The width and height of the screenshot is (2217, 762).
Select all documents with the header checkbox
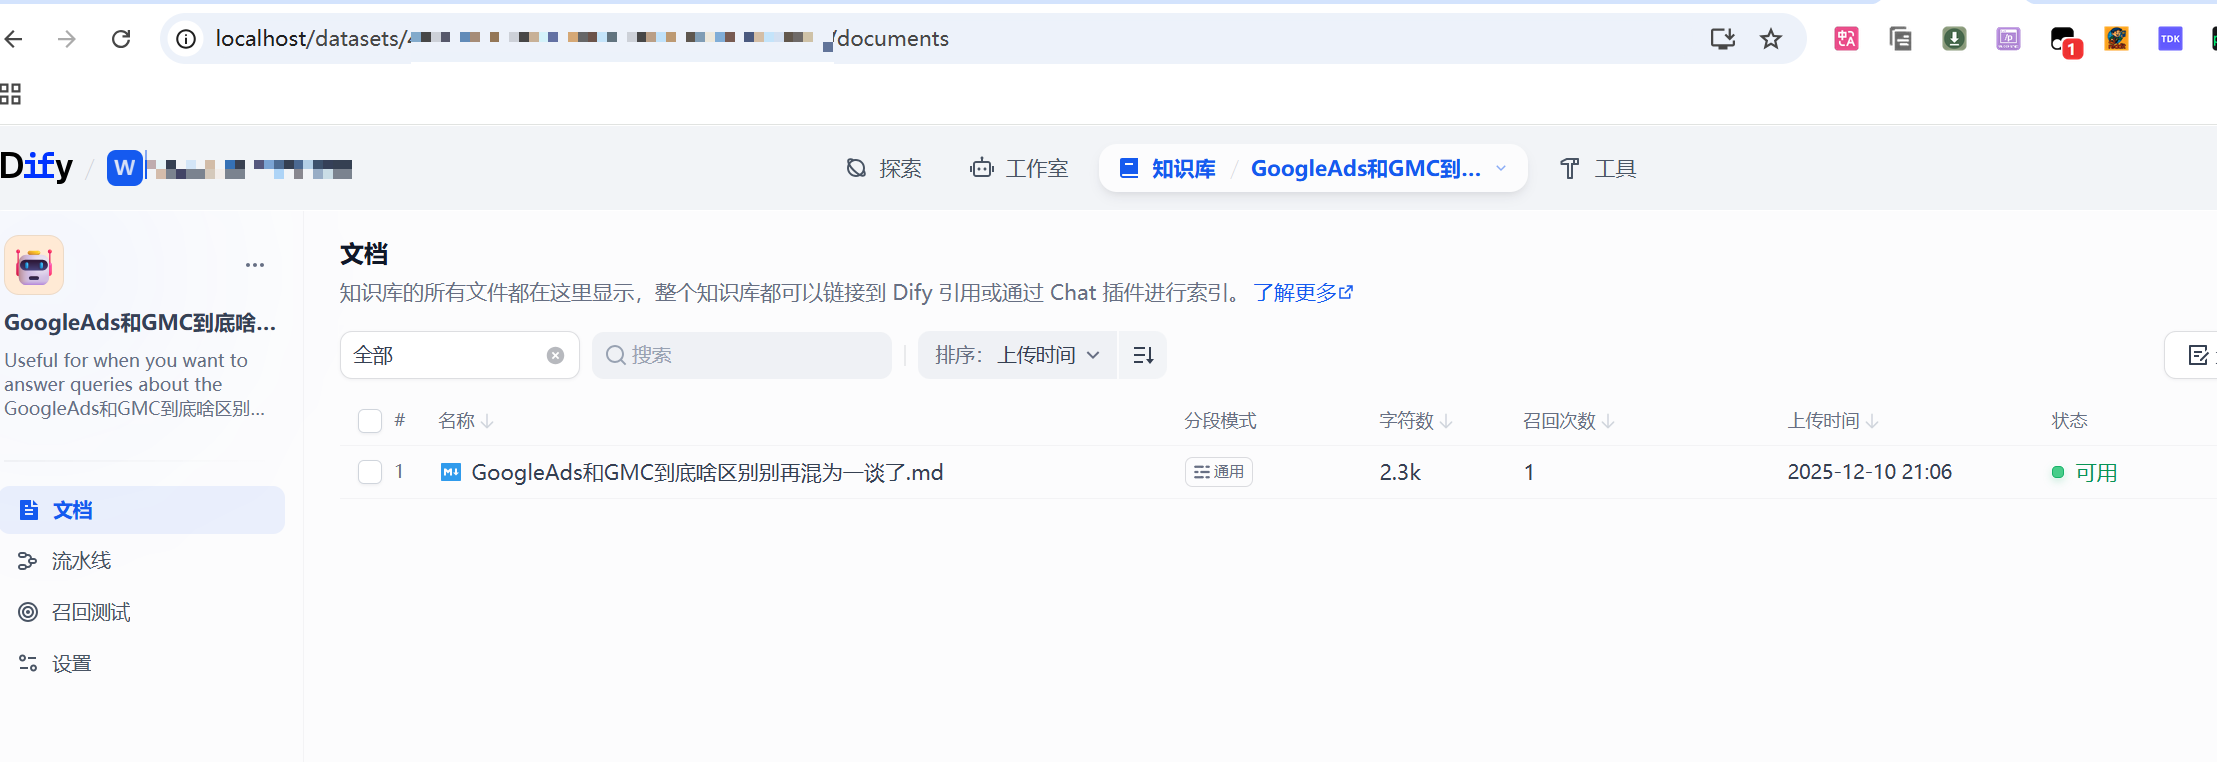[370, 421]
